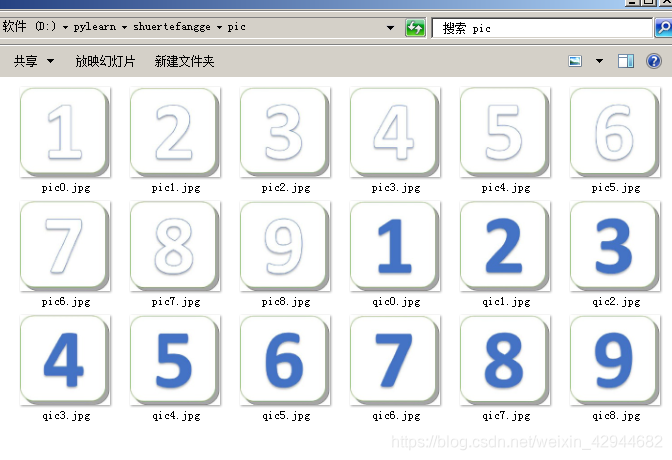Click the 搜索 pic search field
Image resolution: width=672 pixels, height=460 pixels.
tap(542, 28)
